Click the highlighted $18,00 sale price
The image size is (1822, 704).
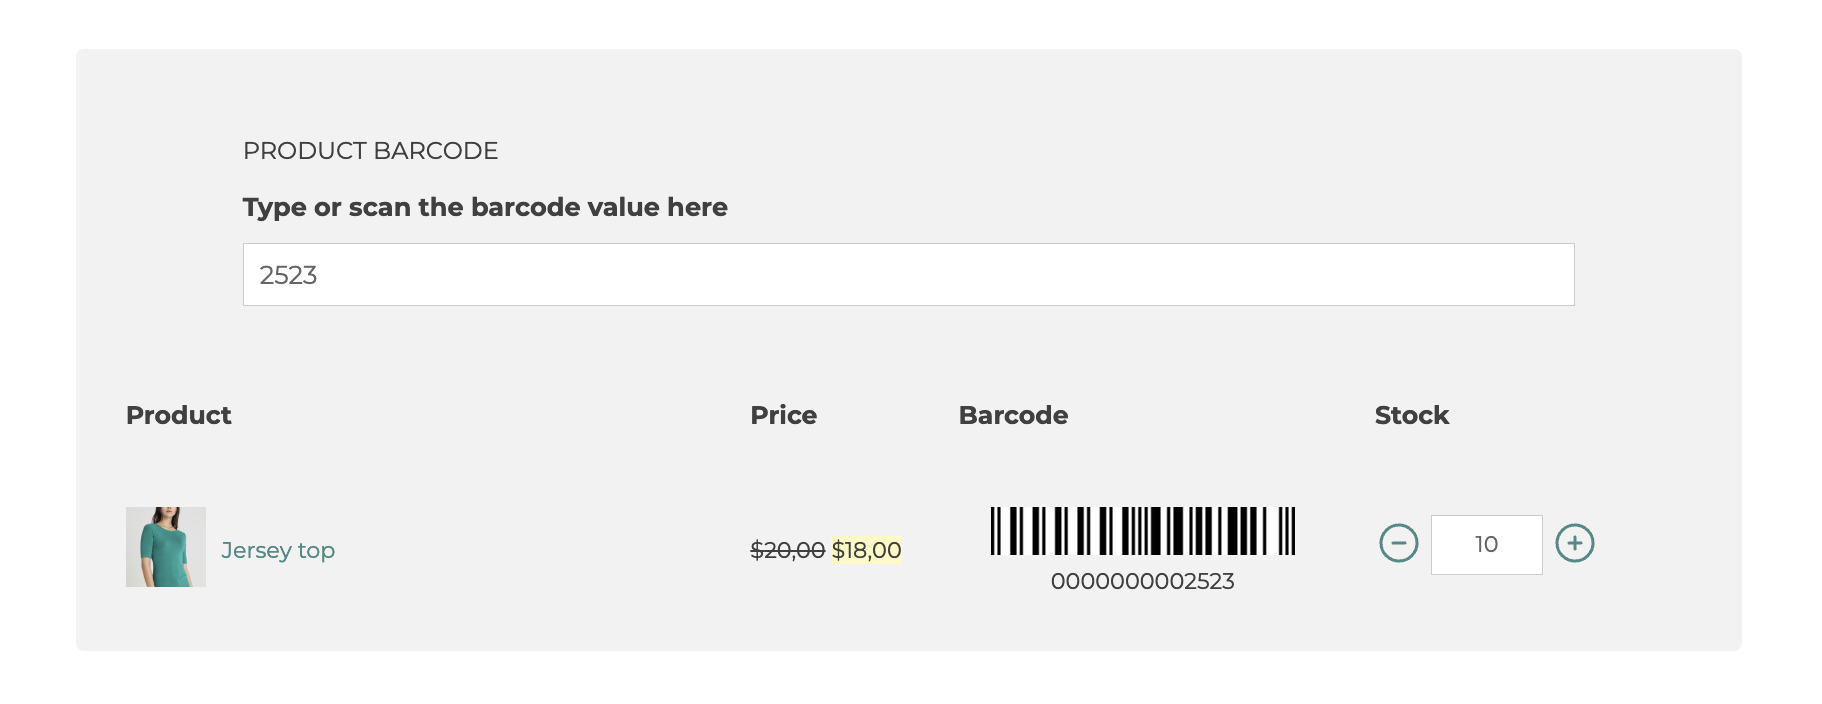click(x=866, y=550)
